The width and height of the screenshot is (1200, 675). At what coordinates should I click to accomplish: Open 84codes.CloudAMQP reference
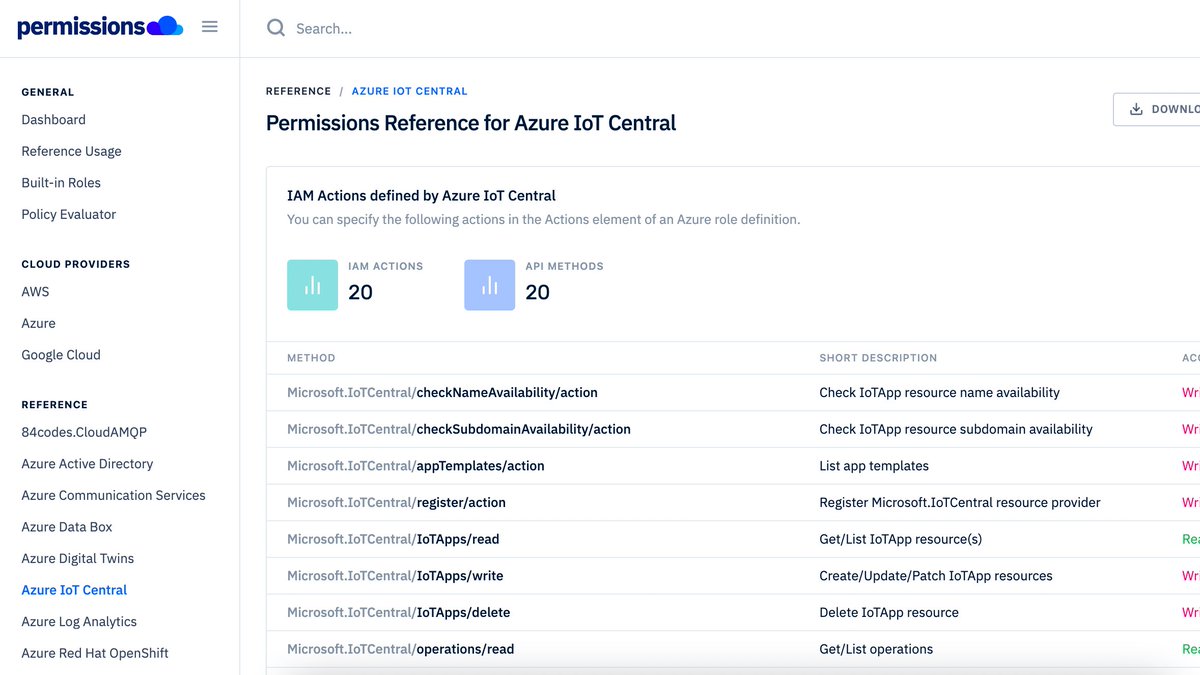pos(84,432)
